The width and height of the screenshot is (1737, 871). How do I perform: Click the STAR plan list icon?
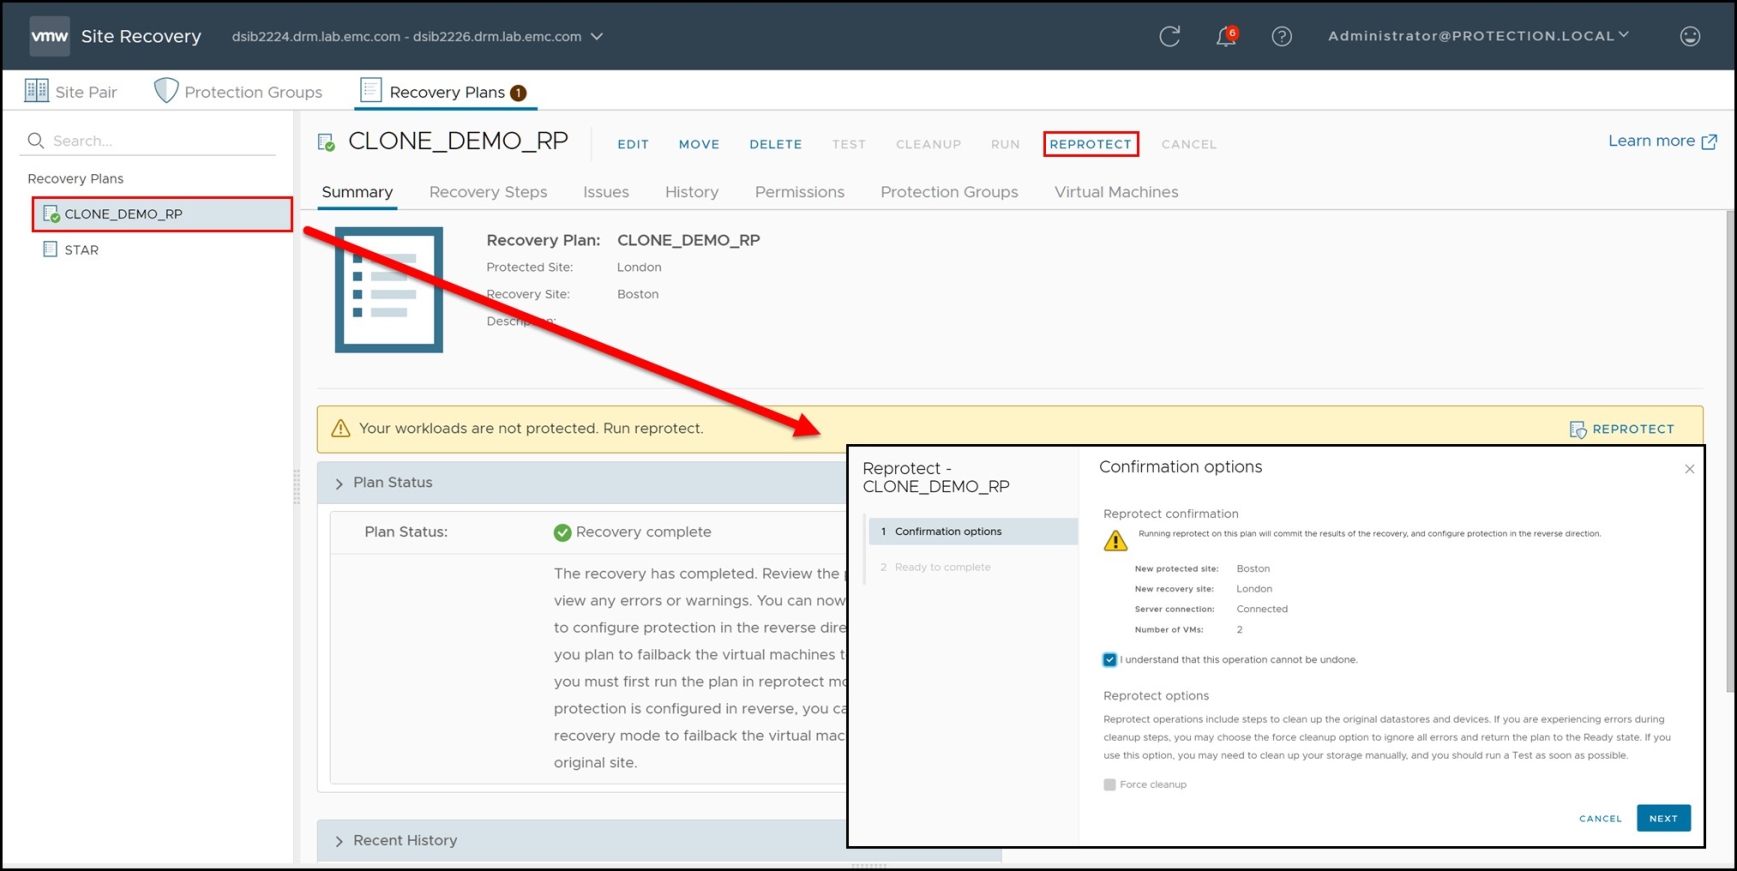(x=50, y=249)
